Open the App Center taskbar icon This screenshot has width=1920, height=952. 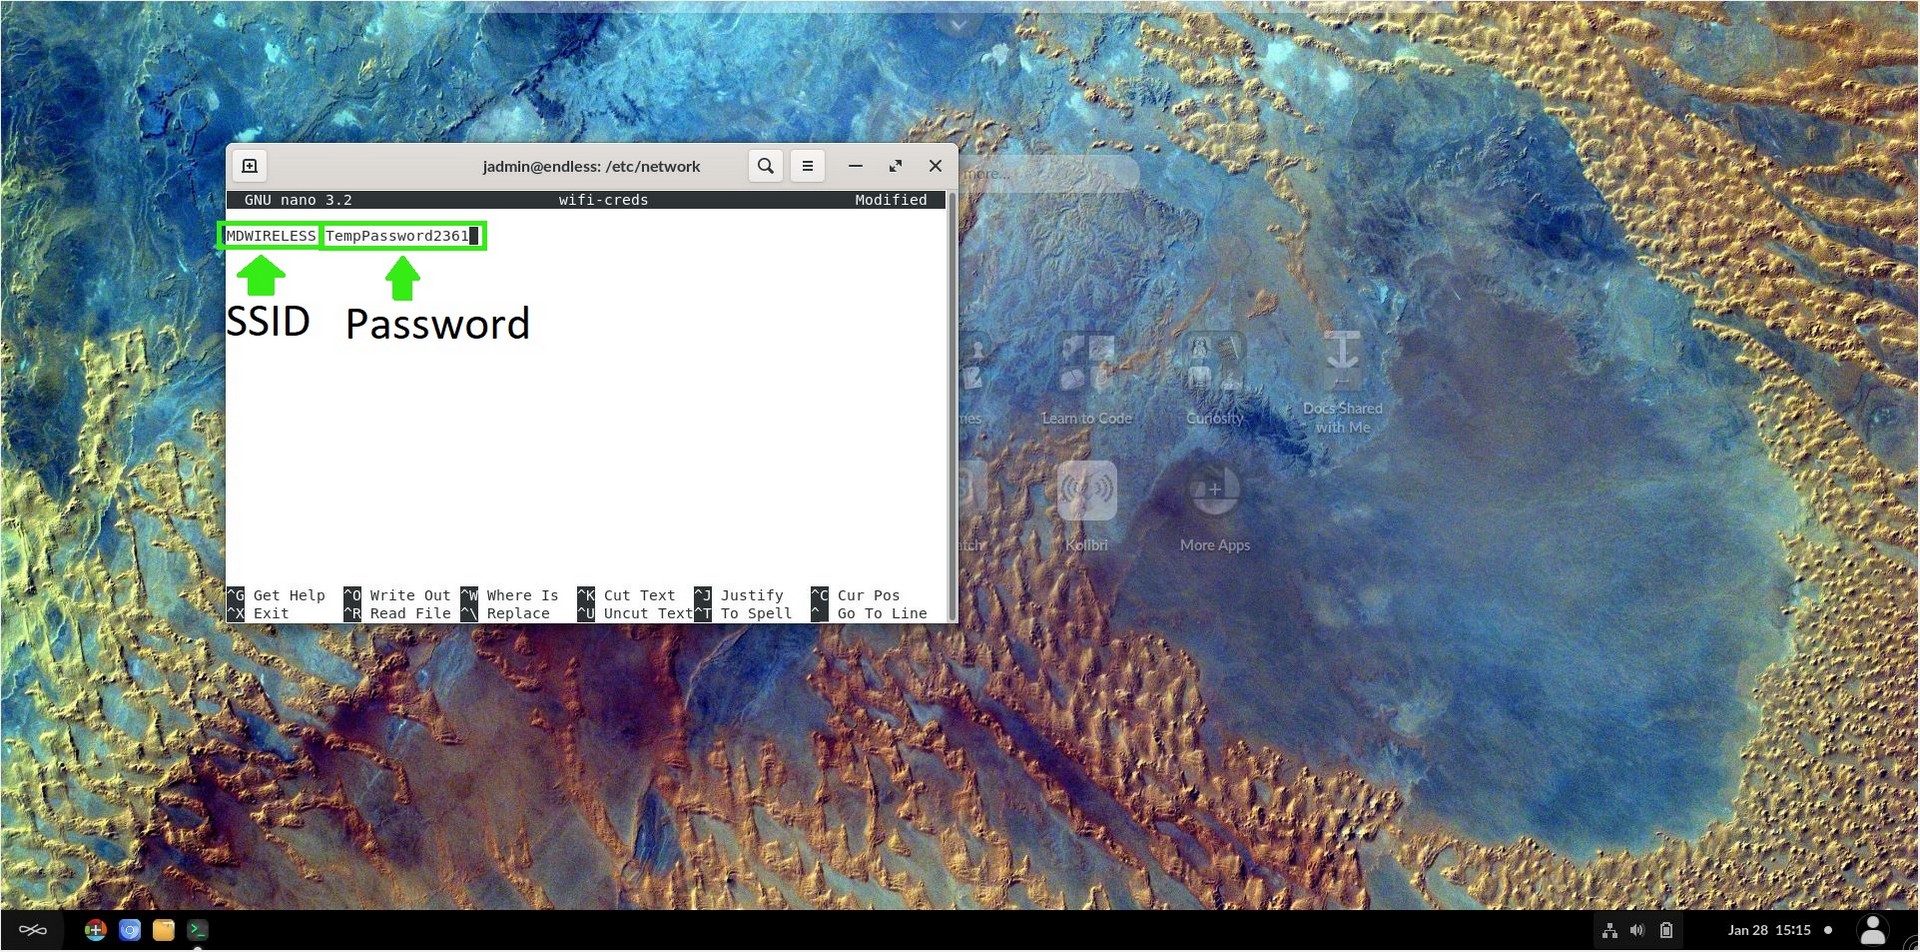point(95,930)
